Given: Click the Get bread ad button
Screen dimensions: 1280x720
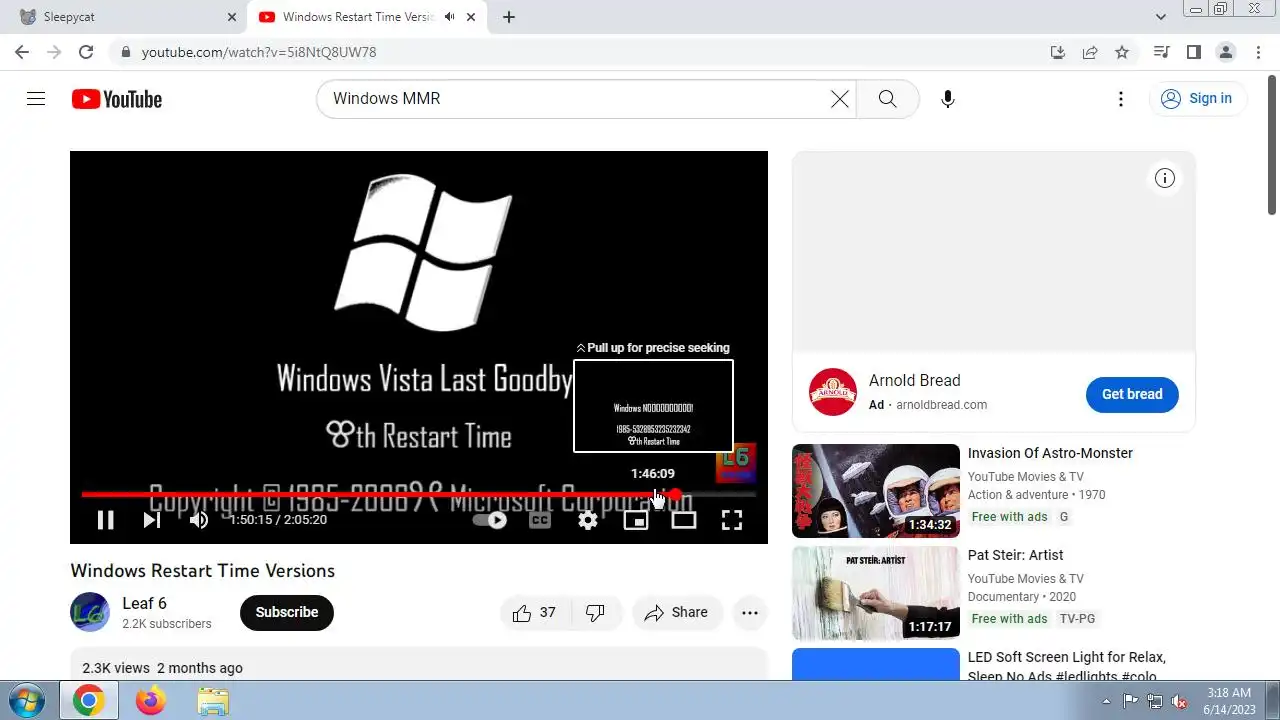Looking at the screenshot, I should 1132,394.
